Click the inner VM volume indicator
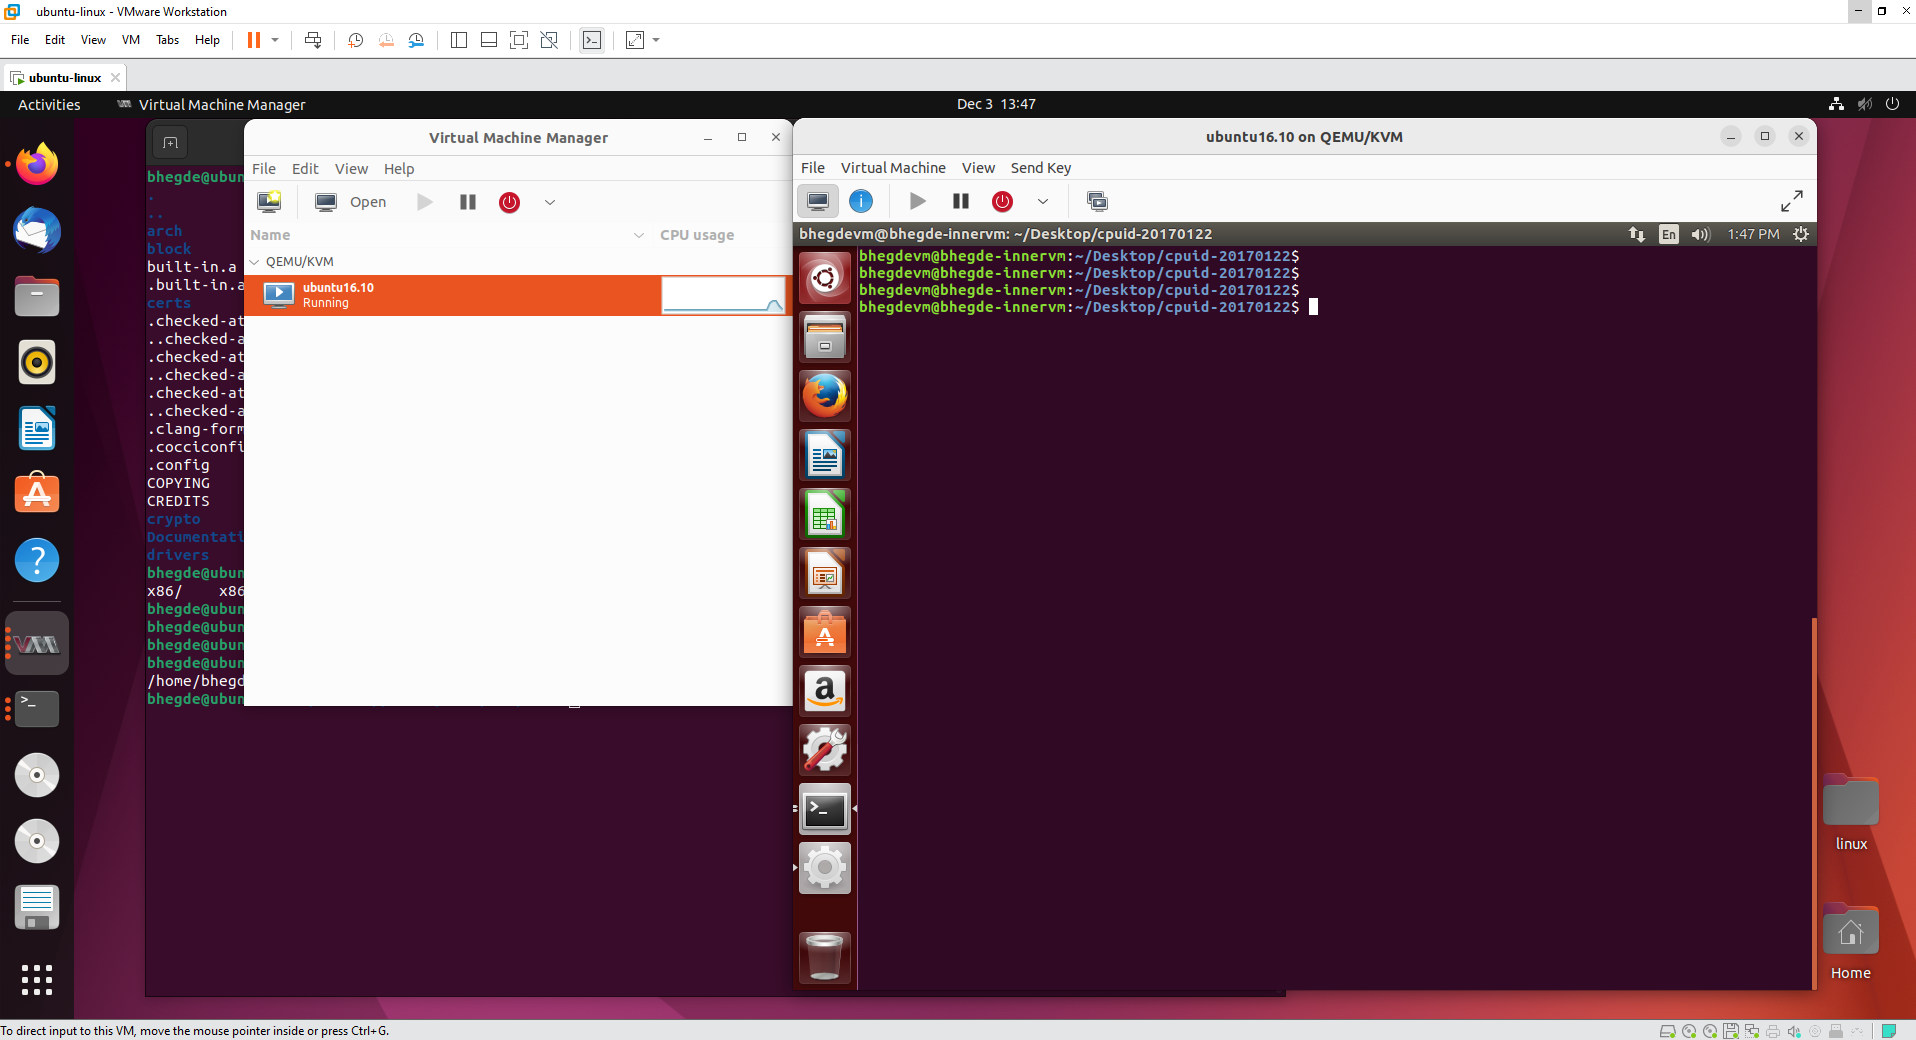This screenshot has height=1040, width=1916. (x=1700, y=234)
